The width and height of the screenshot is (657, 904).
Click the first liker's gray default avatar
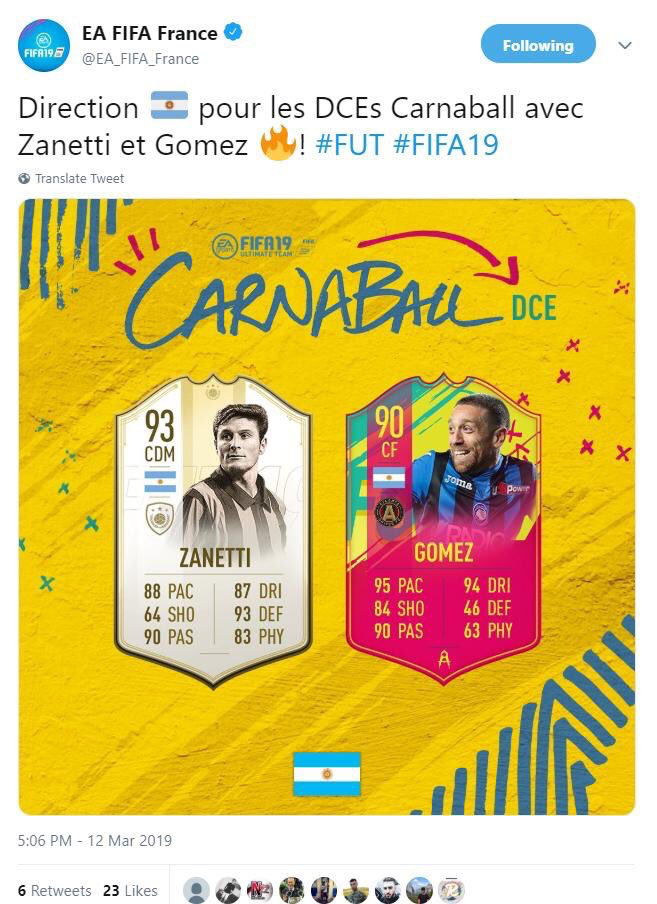[x=197, y=890]
